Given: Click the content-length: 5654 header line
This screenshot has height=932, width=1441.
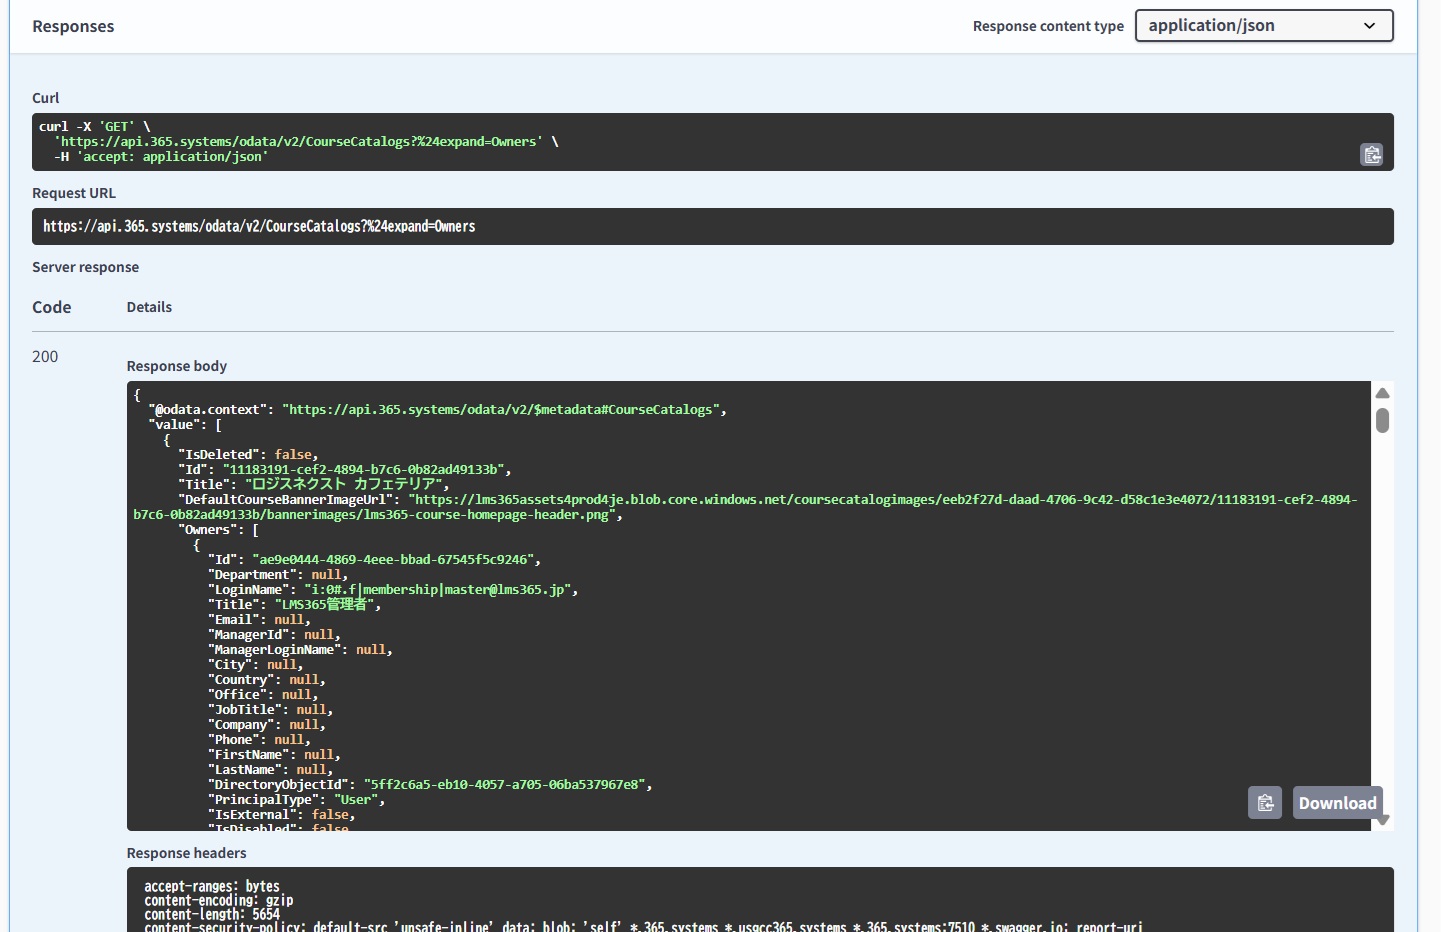Looking at the screenshot, I should 212,914.
